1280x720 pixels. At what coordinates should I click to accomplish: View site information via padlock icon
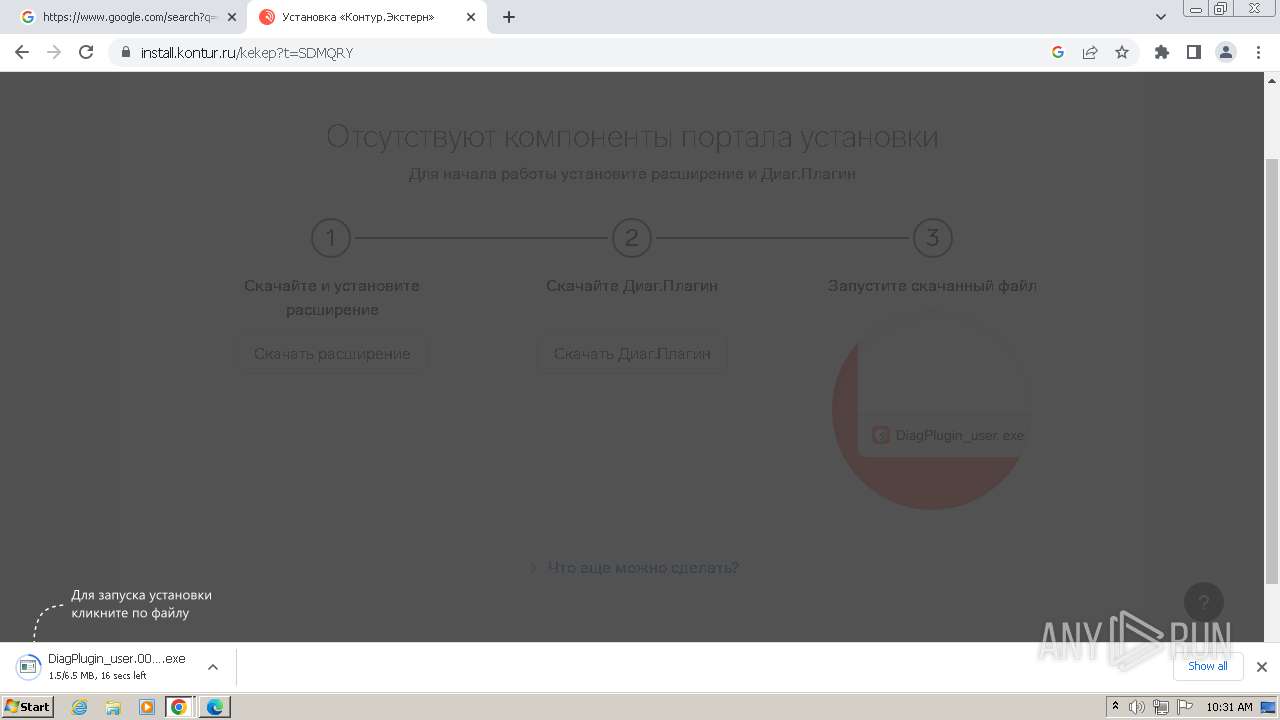tap(125, 52)
